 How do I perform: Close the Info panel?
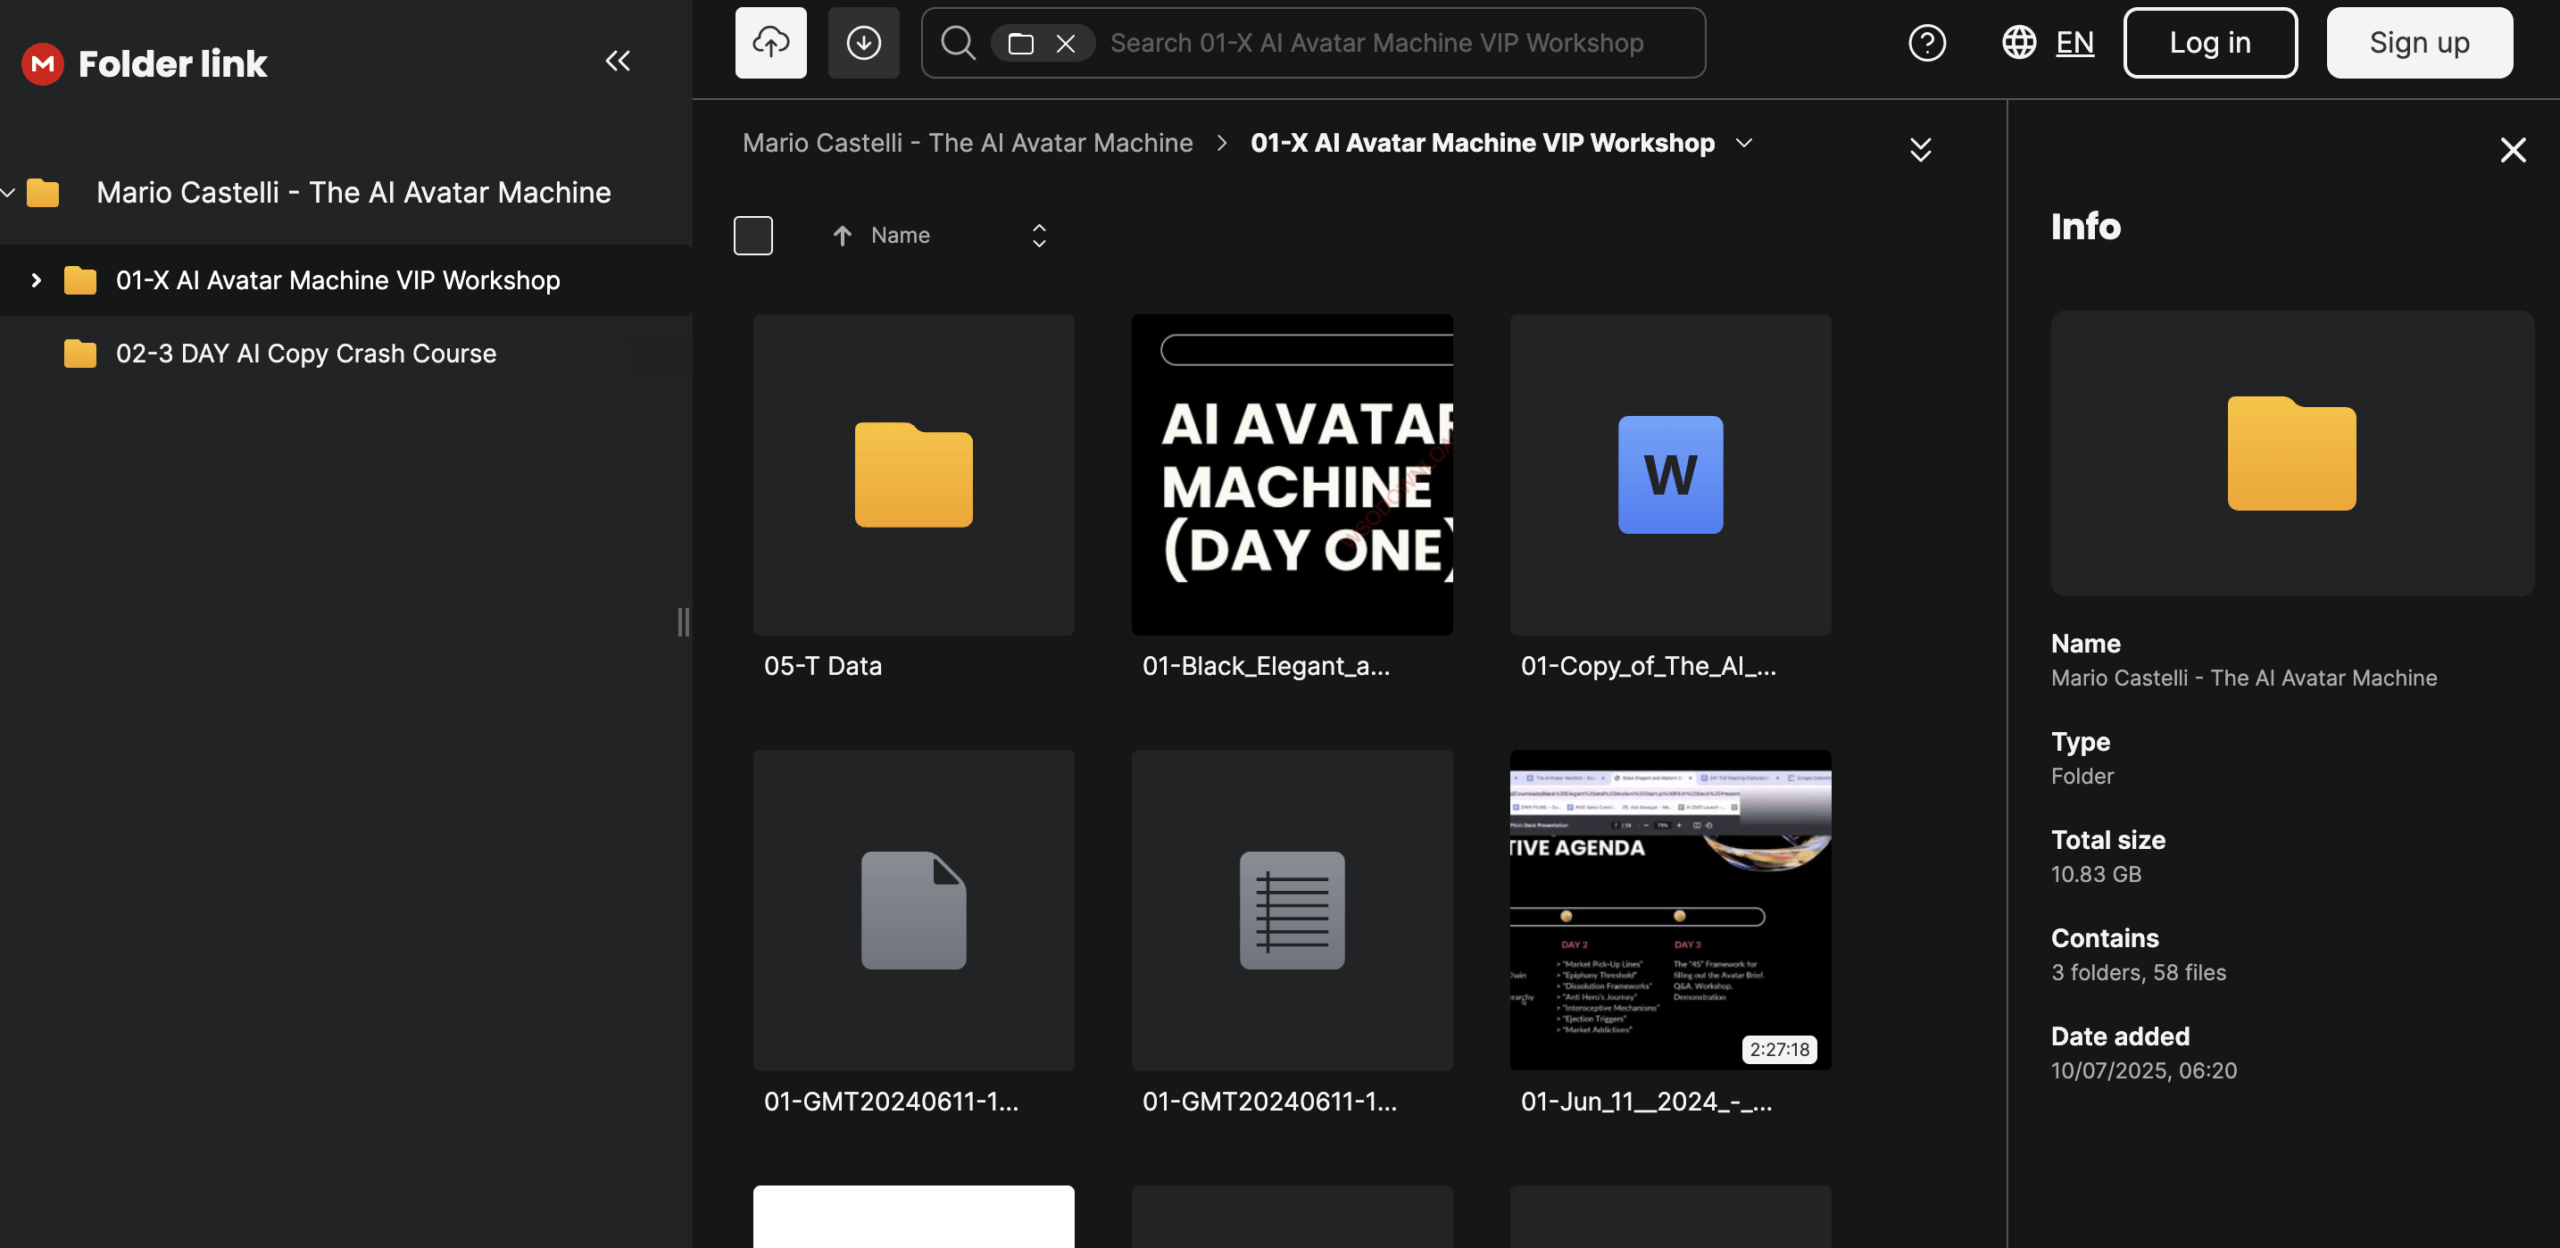click(x=2512, y=150)
